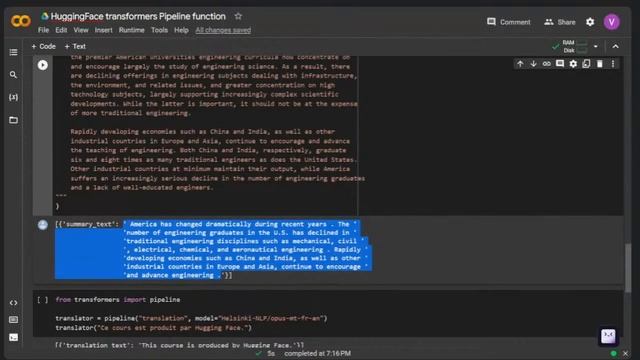Run the translation cell via its brackets
This screenshot has height=360, width=640.
(42, 300)
